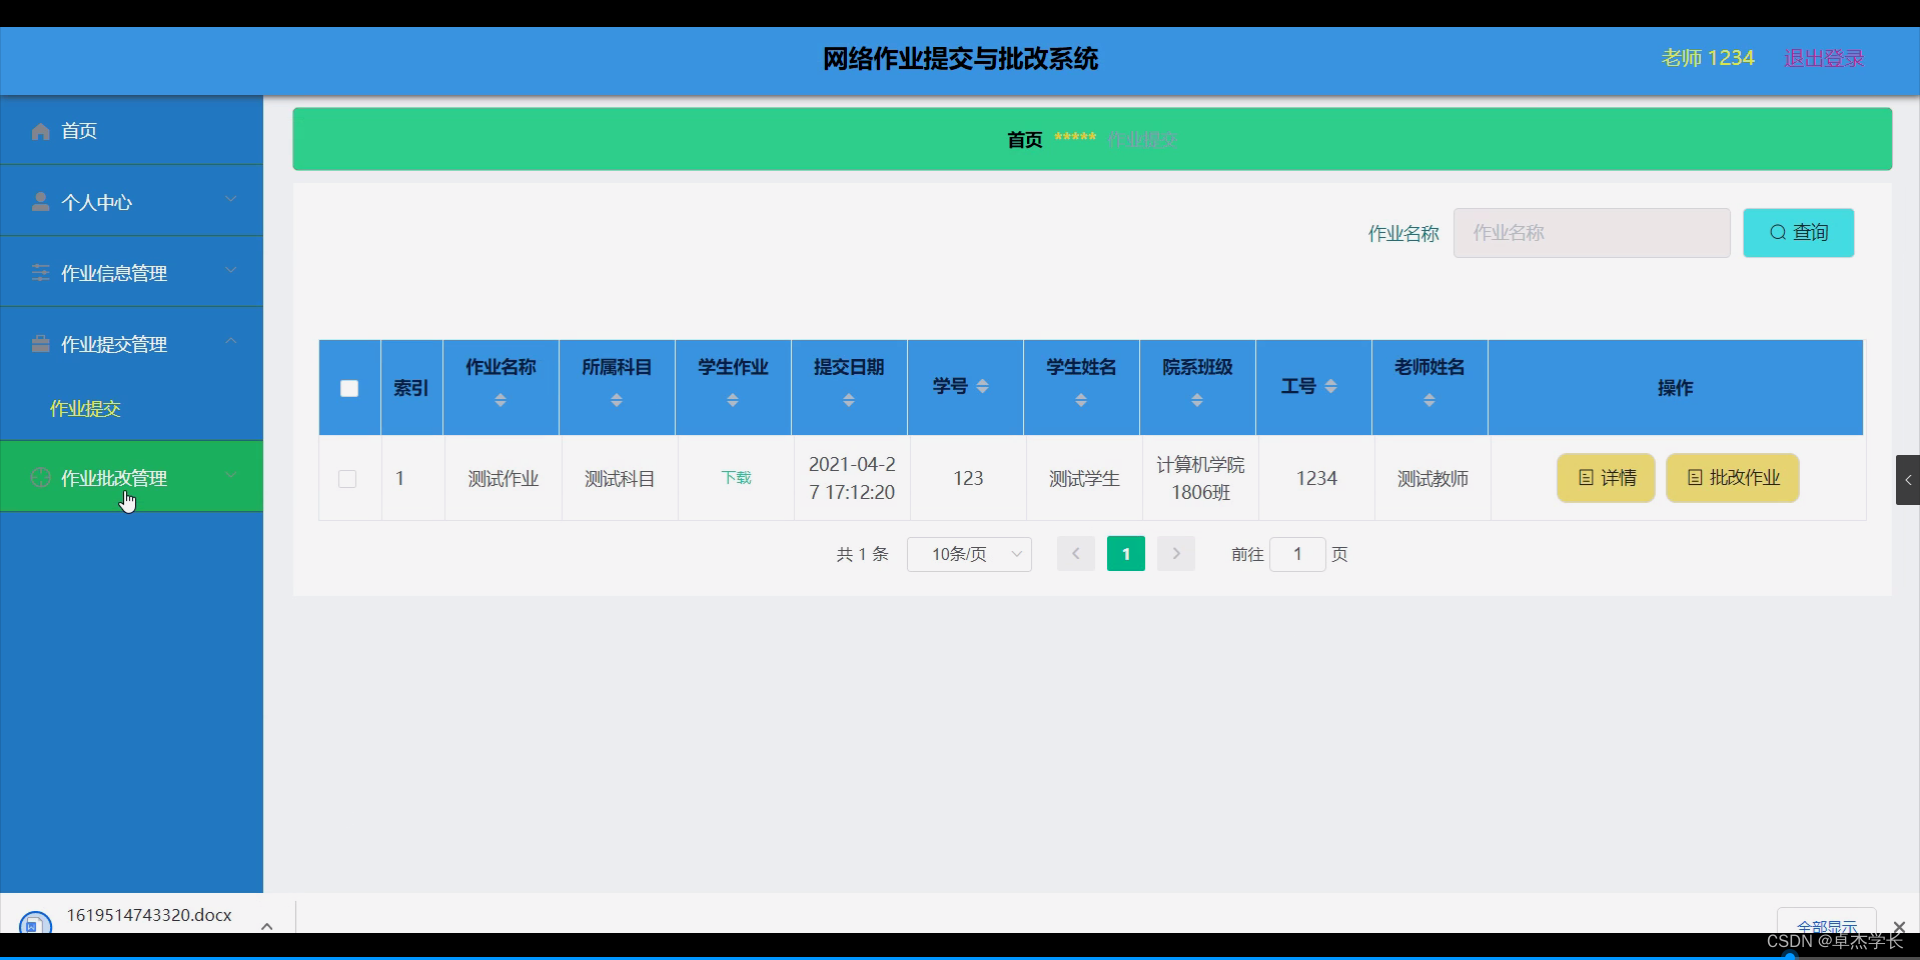Collapse the 作业提交管理 sidebar section

[x=231, y=343]
